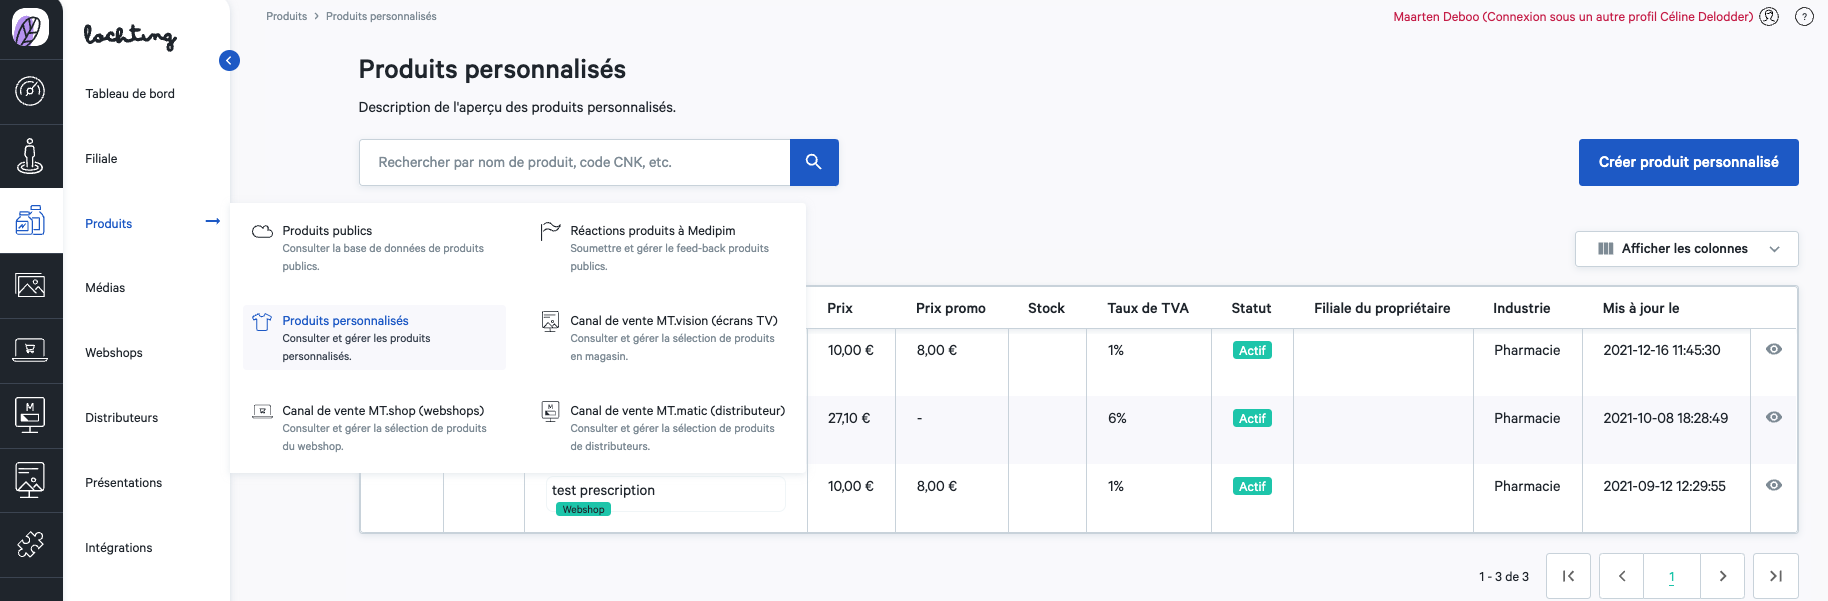This screenshot has width=1828, height=601.
Task: Focus the product search input field
Action: [574, 162]
